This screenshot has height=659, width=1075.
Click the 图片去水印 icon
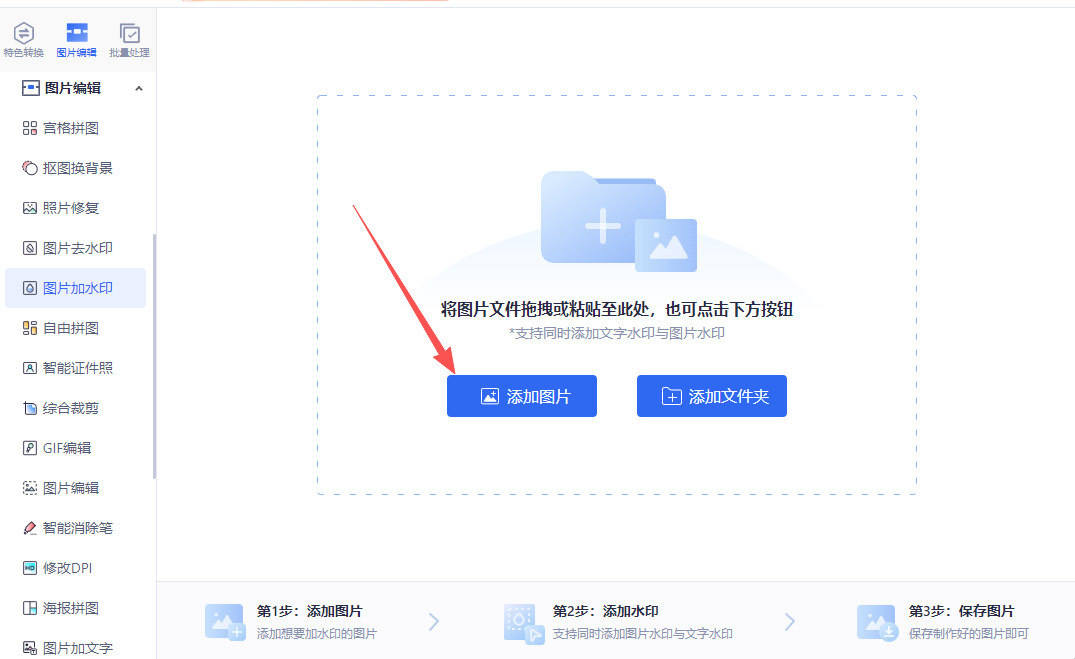(29, 248)
